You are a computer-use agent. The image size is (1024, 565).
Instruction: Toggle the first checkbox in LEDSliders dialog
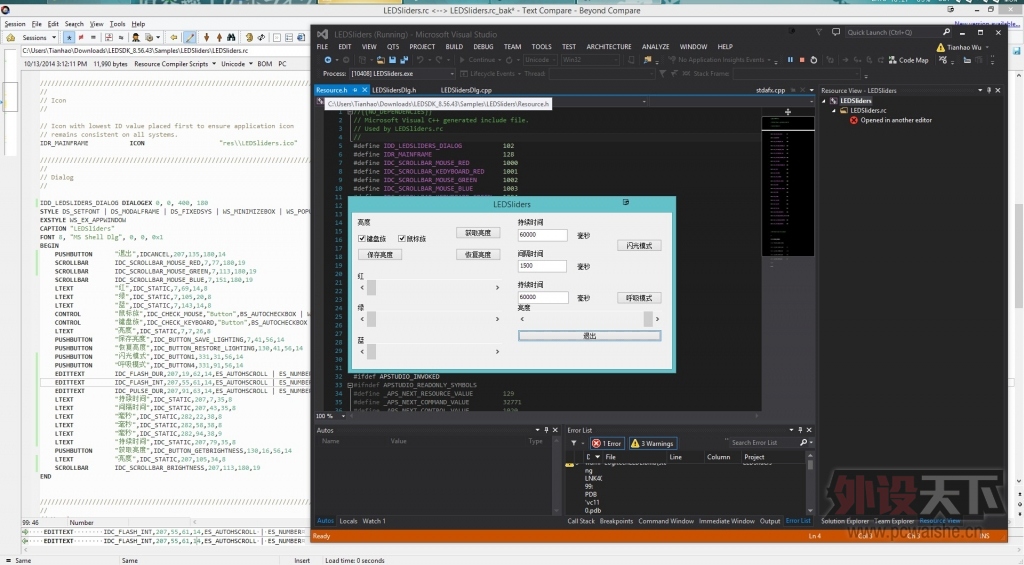362,238
